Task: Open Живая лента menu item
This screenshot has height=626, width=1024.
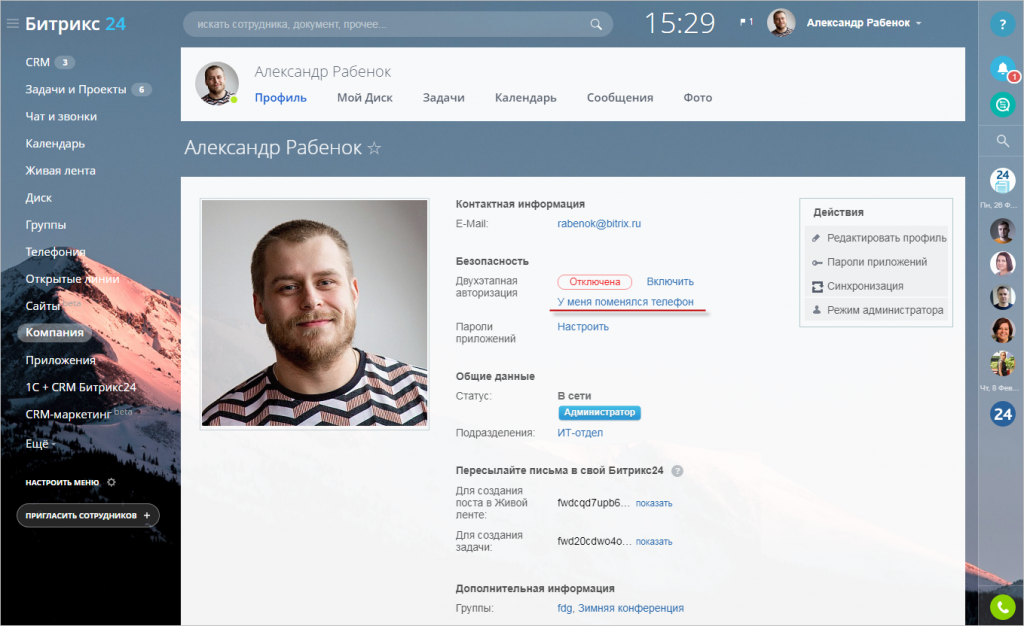Action: pyautogui.click(x=60, y=170)
